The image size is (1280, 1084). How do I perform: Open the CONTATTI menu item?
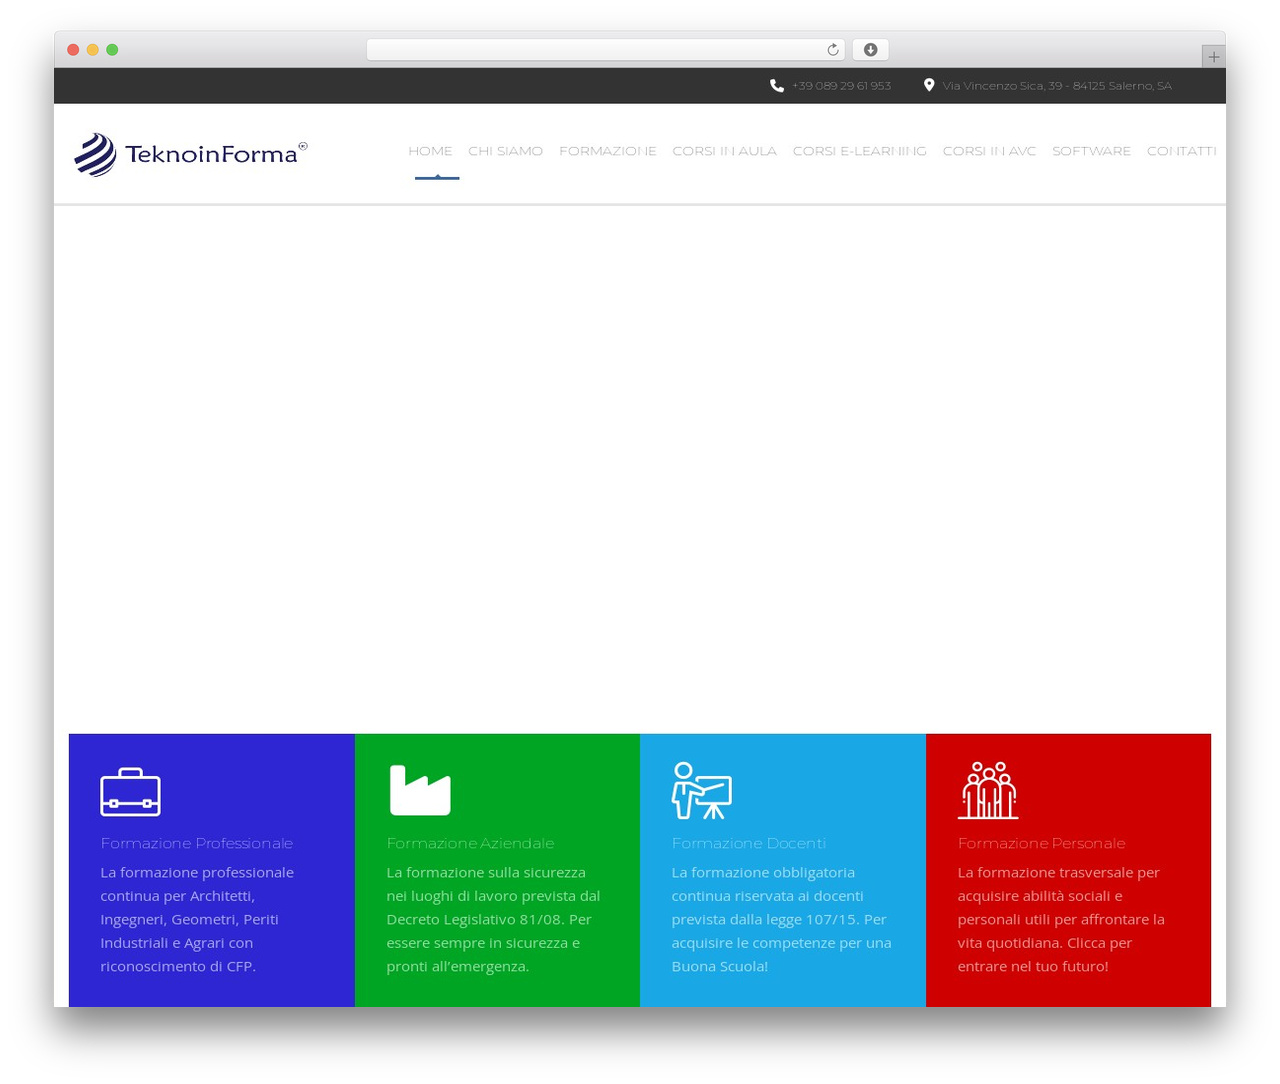coord(1181,151)
